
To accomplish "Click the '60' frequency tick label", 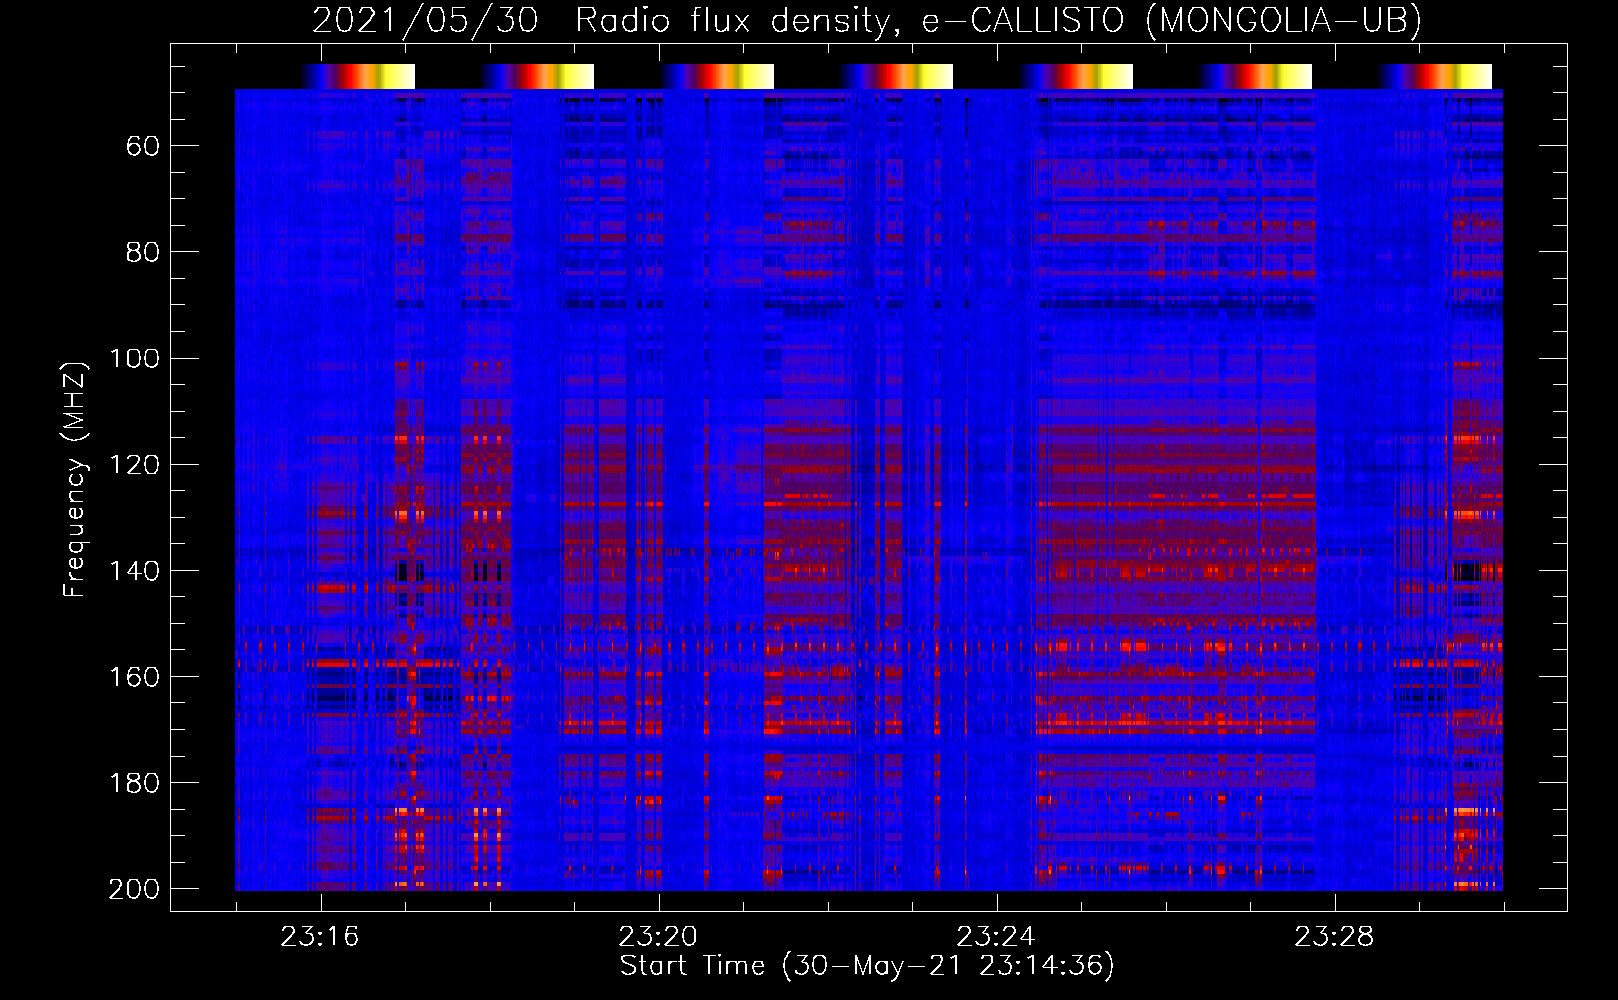I will (143, 147).
